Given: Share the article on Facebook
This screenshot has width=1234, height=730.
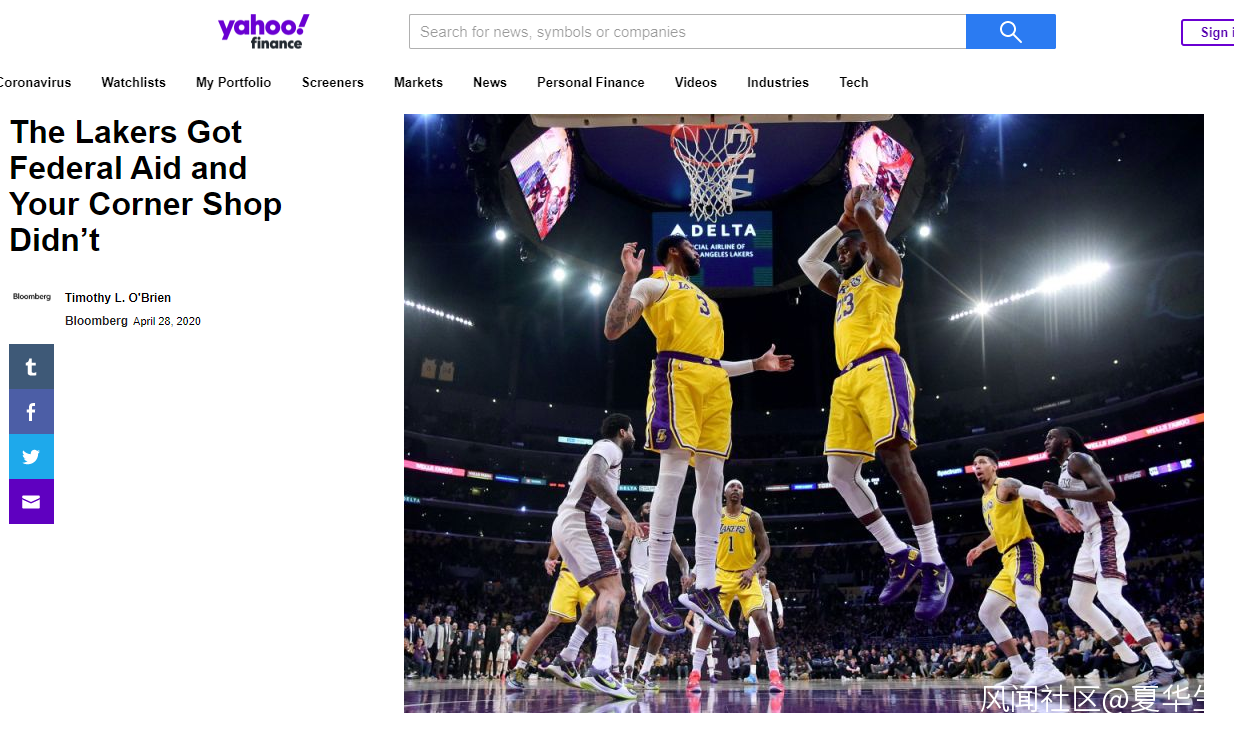Looking at the screenshot, I should (31, 411).
